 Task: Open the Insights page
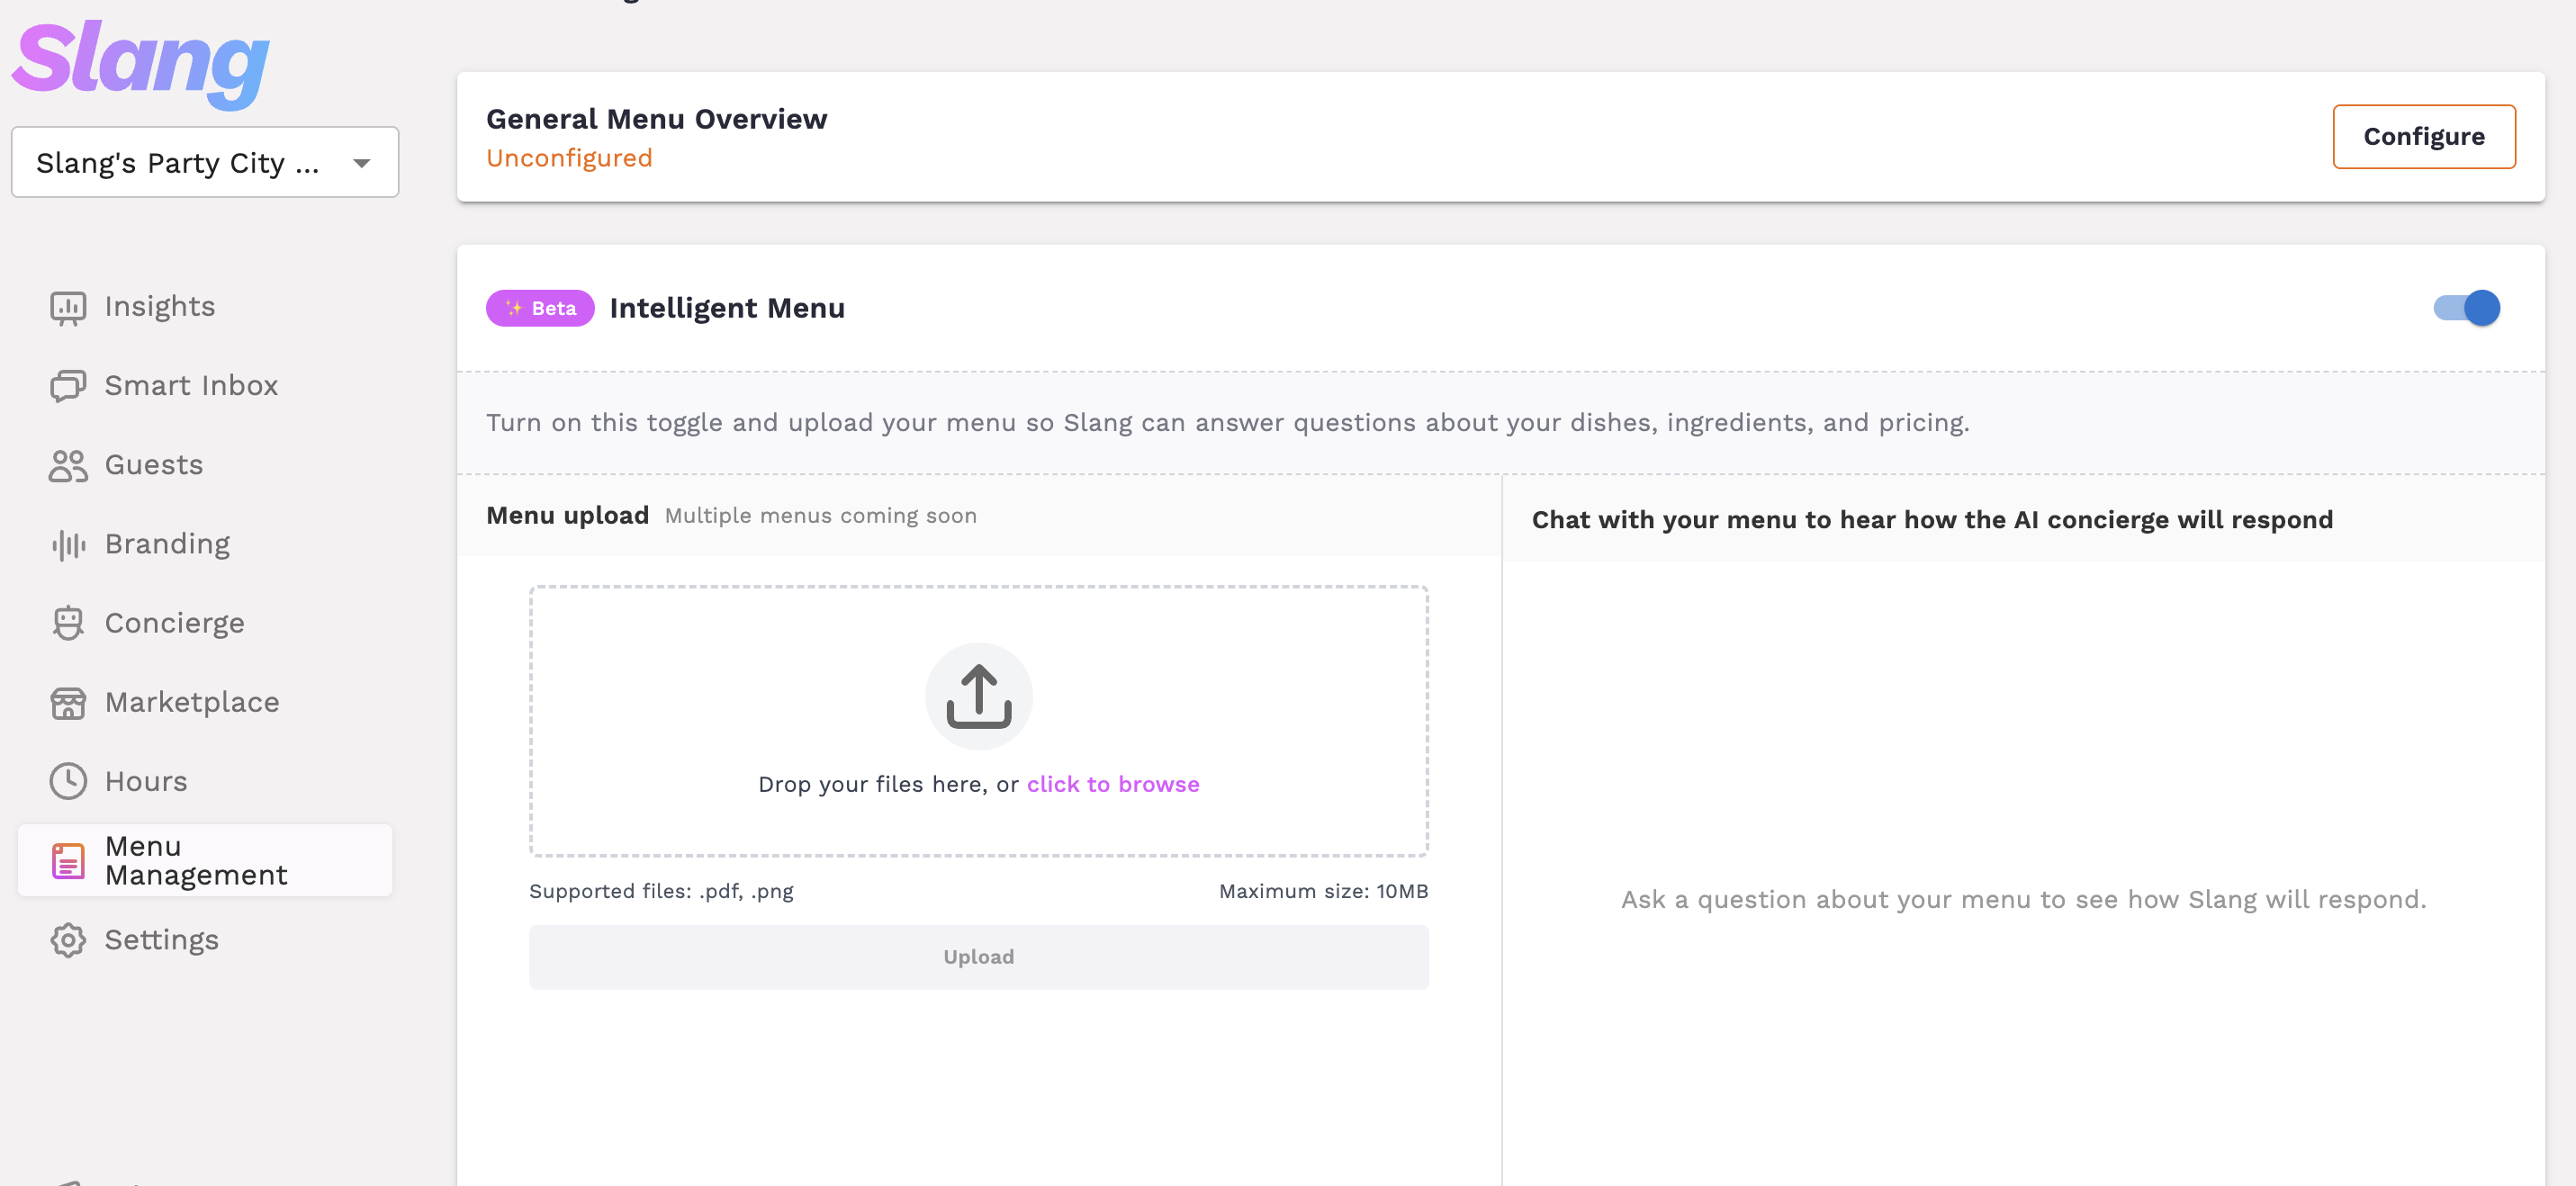coord(204,307)
